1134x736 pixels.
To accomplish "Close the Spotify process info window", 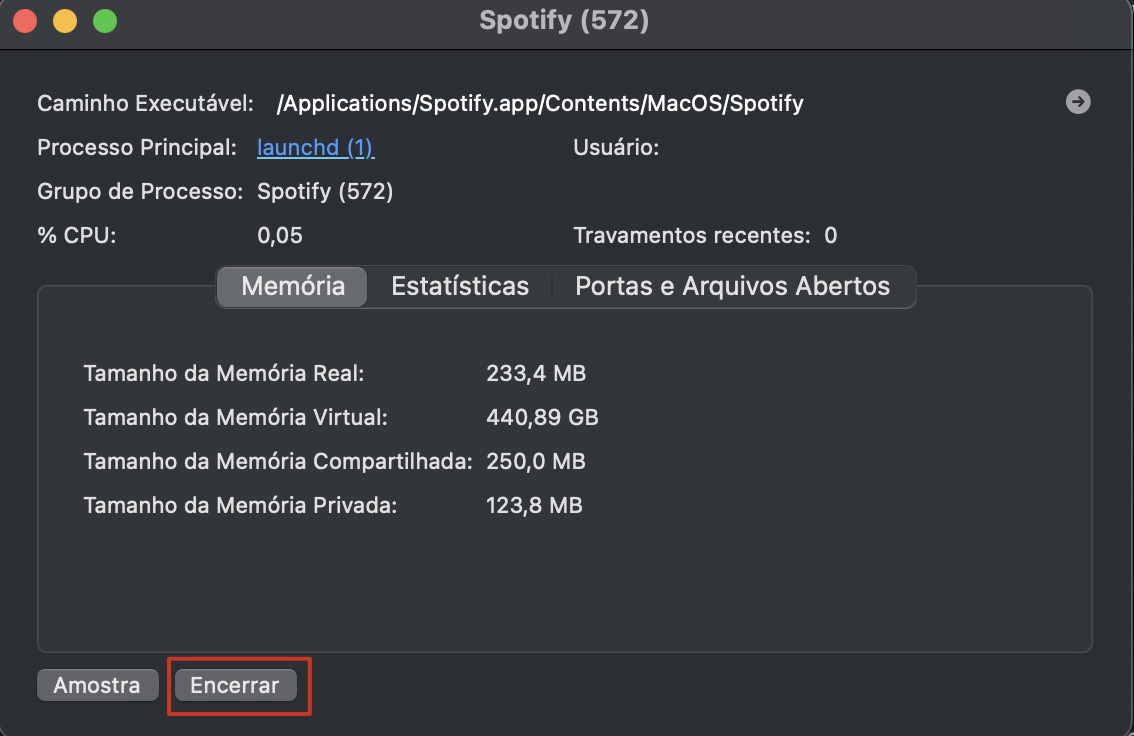I will (x=24, y=19).
